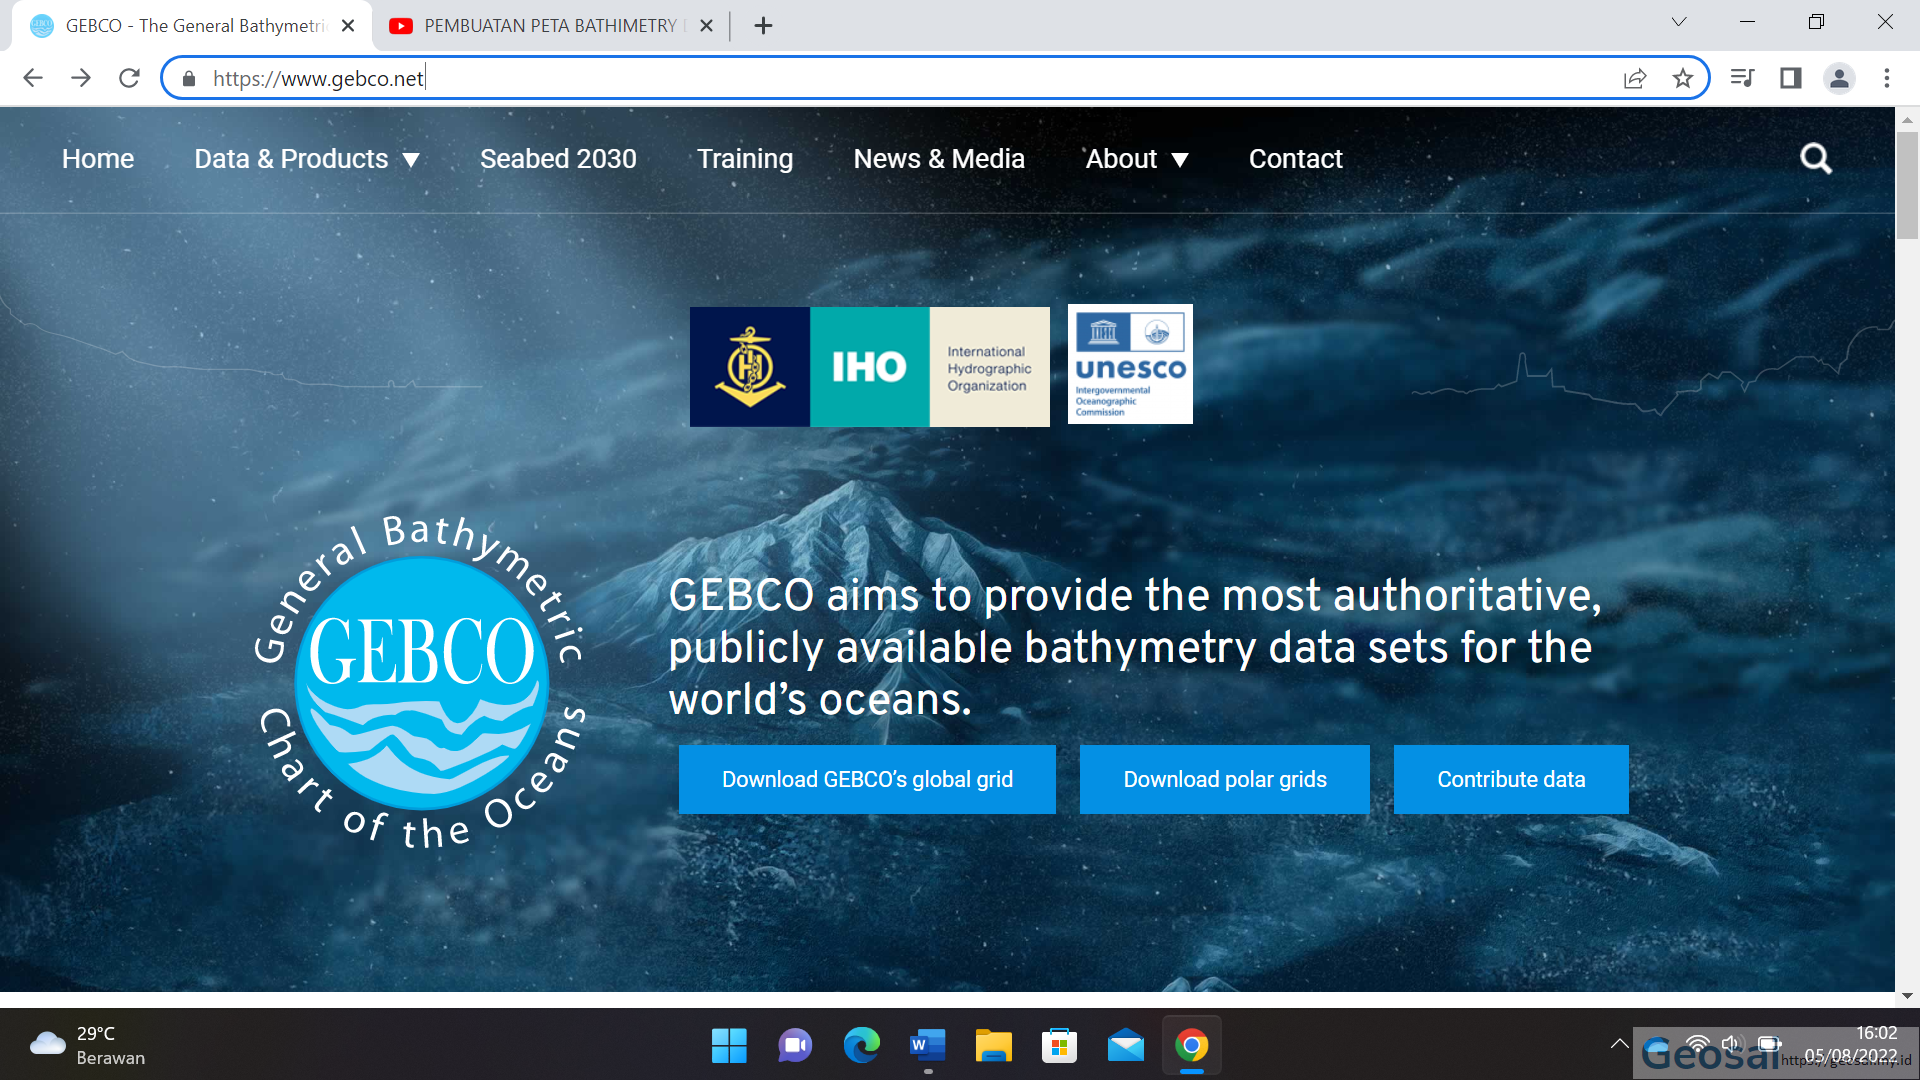Click the share page icon
This screenshot has width=1920, height=1080.
coord(1635,78)
